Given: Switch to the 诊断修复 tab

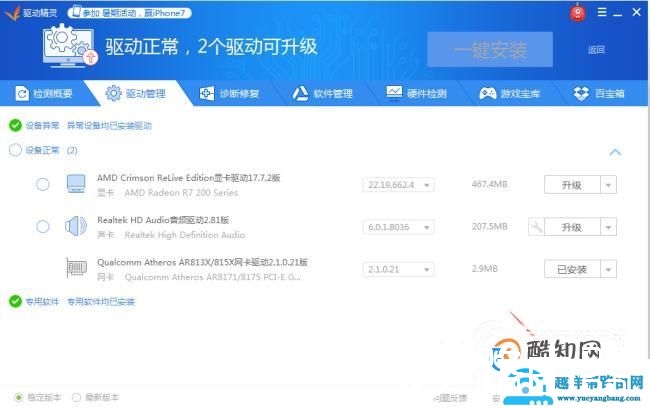Looking at the screenshot, I should [x=230, y=93].
